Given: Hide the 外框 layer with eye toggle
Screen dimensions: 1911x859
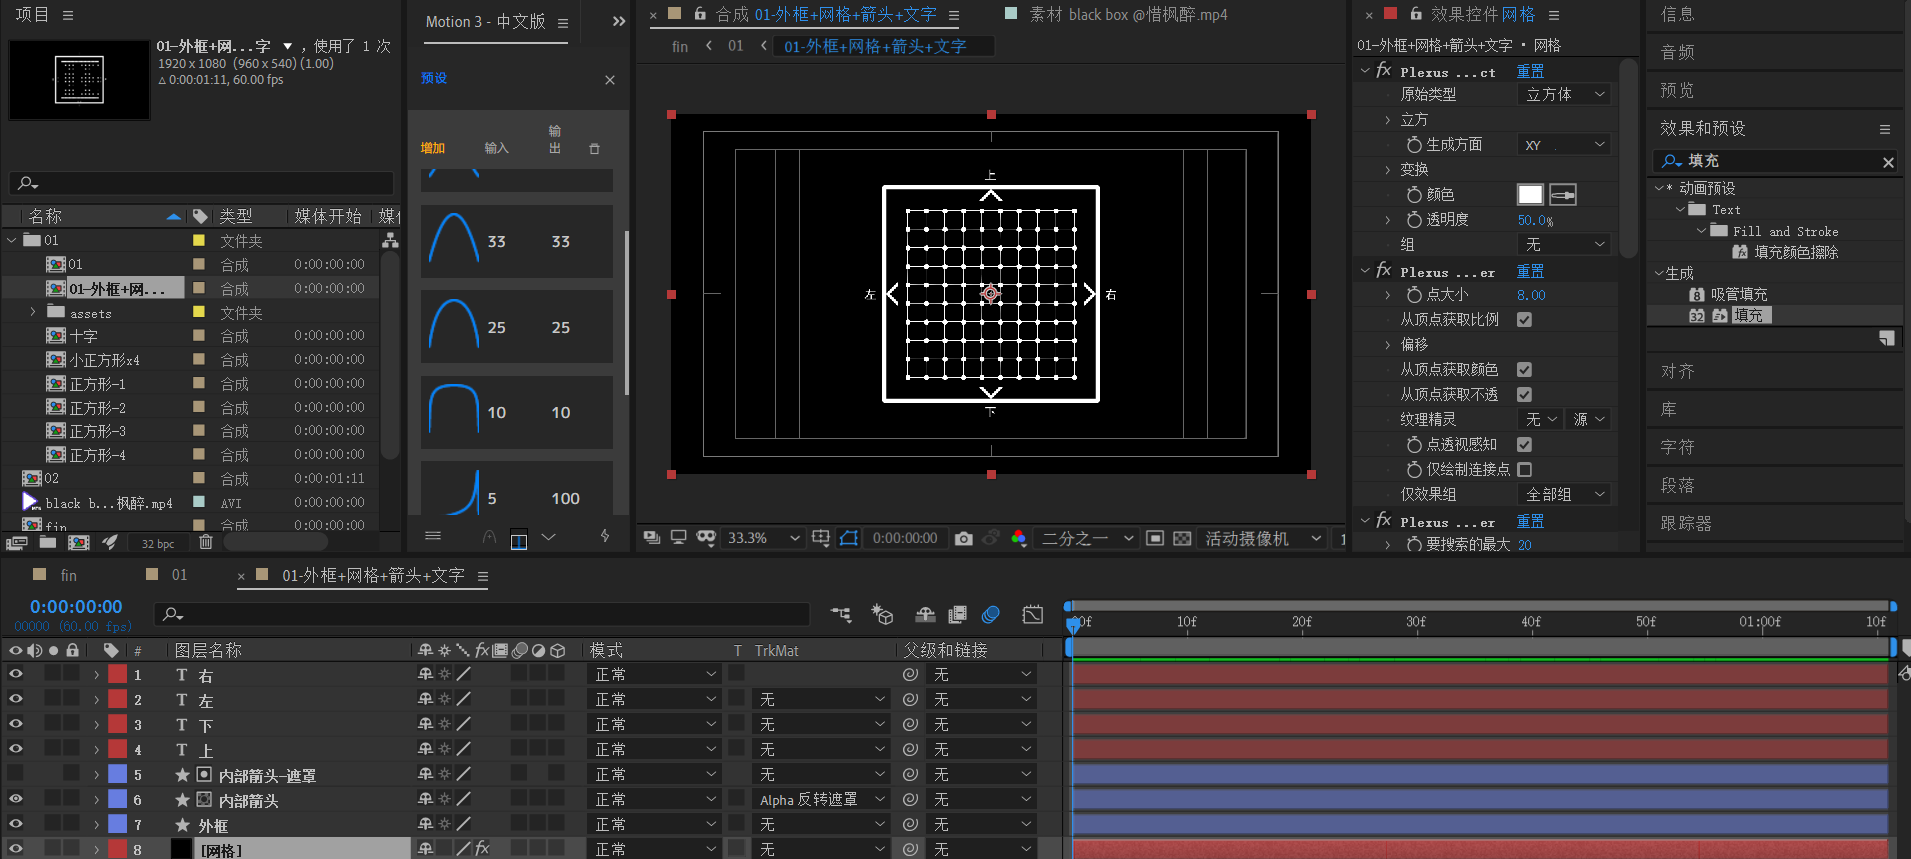Looking at the screenshot, I should point(15,824).
